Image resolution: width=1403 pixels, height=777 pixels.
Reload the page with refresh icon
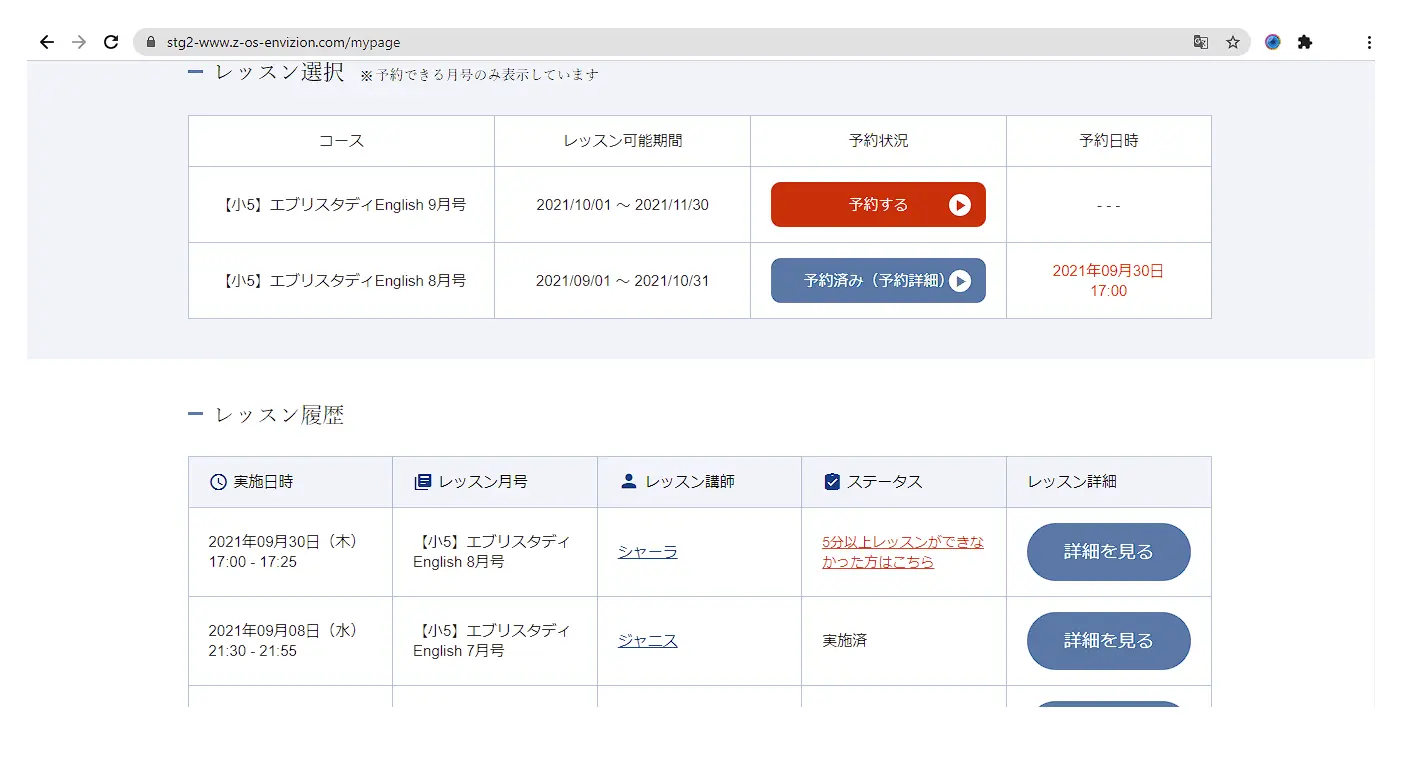coord(111,42)
